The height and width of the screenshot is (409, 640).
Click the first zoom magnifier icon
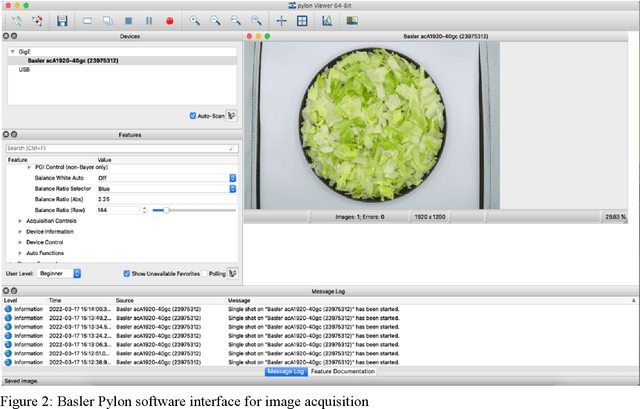(x=195, y=20)
